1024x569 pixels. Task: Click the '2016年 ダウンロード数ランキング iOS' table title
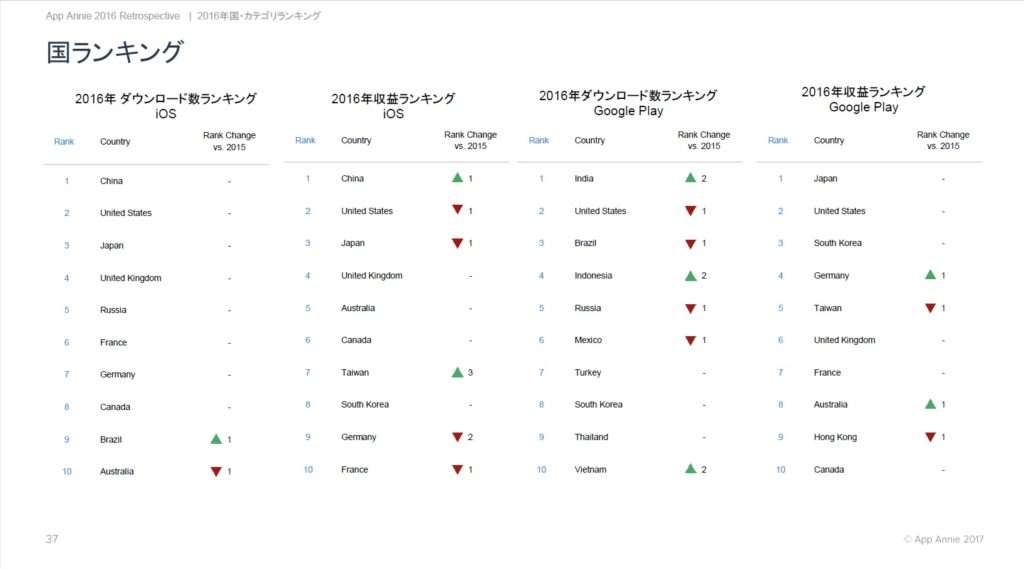pos(166,106)
